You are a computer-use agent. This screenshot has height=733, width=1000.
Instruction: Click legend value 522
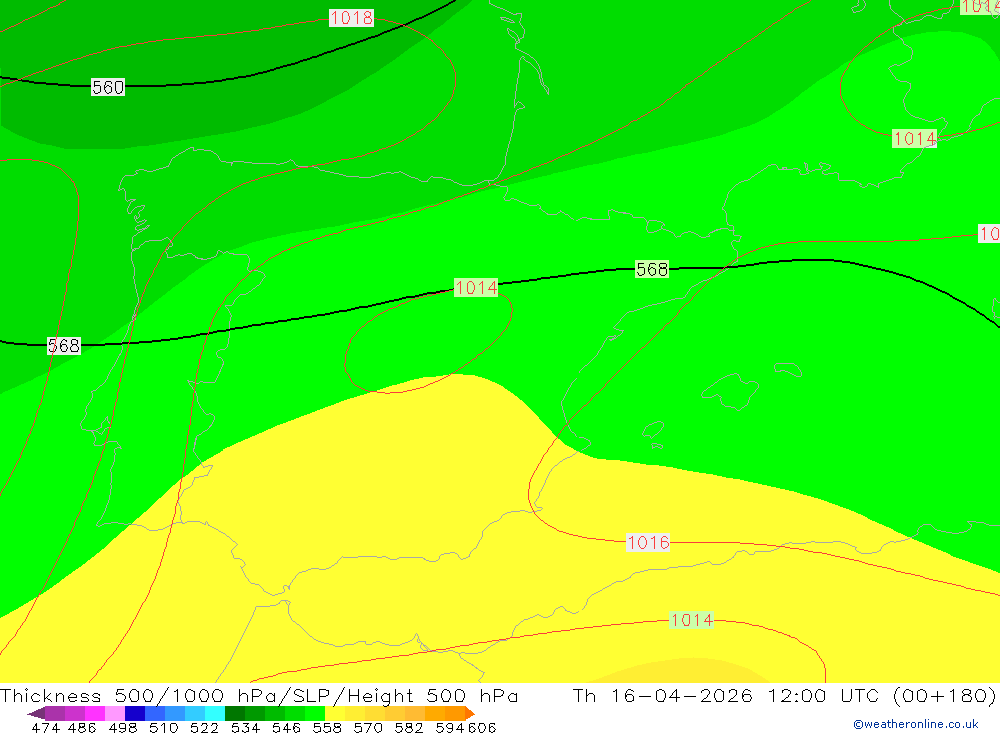click(204, 727)
